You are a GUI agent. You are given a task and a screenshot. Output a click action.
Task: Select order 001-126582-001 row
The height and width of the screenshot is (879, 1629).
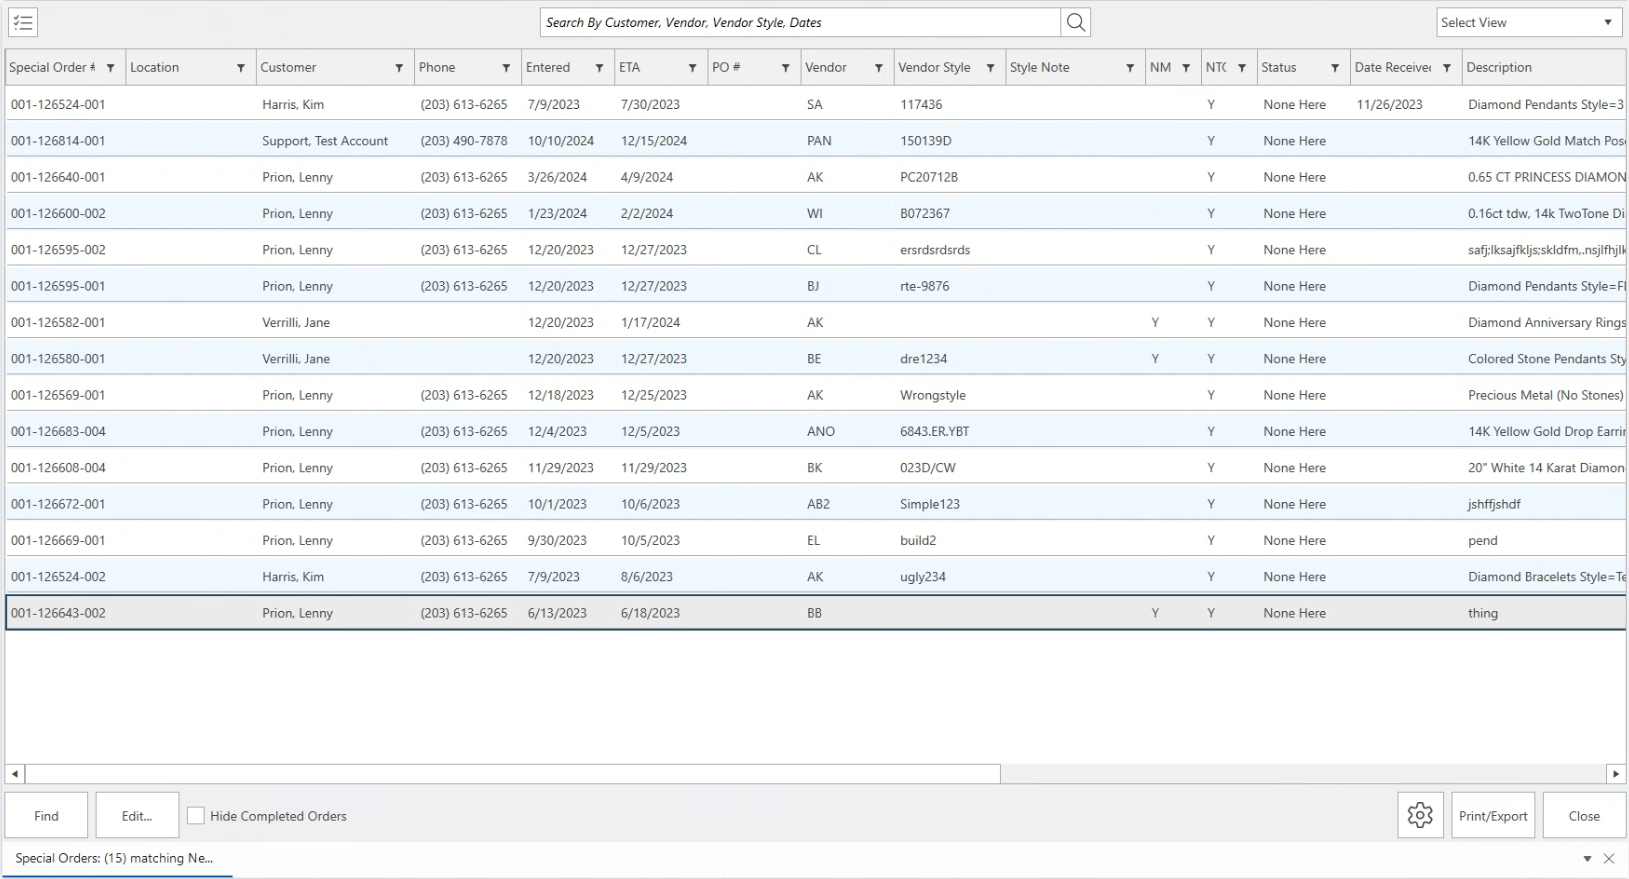[815, 322]
